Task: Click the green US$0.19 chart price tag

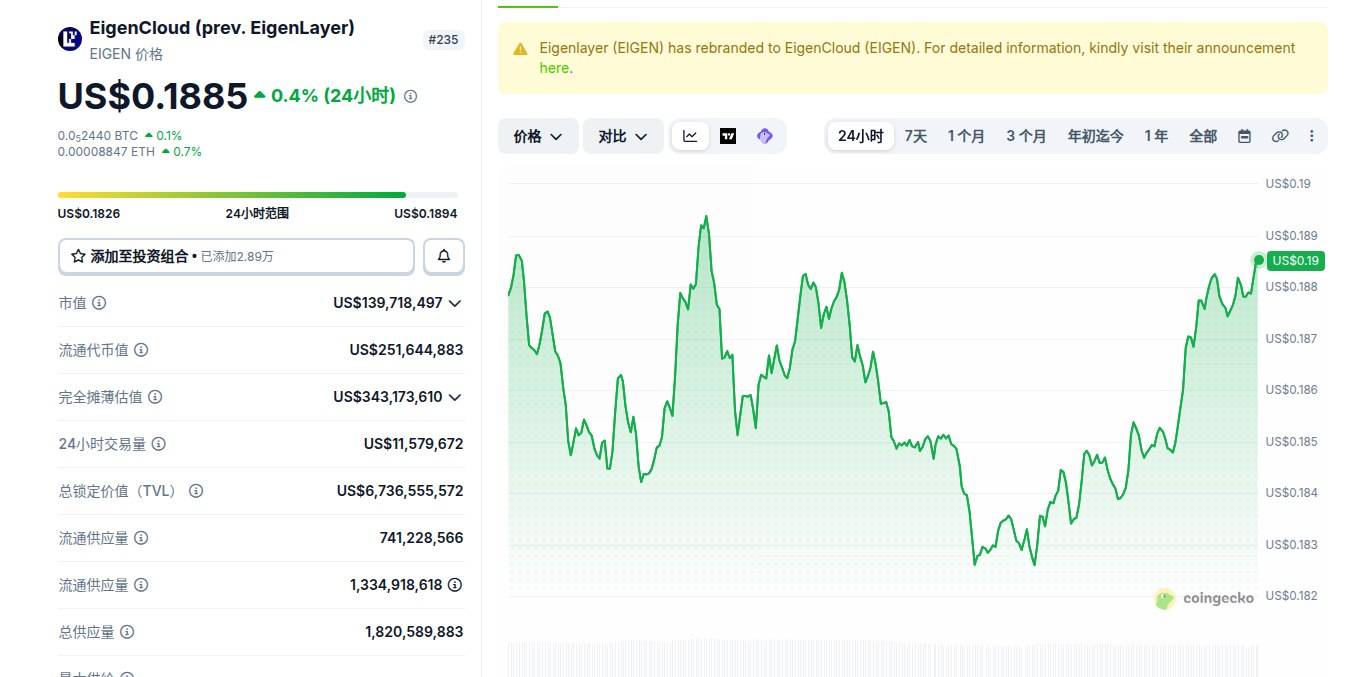Action: [x=1296, y=261]
